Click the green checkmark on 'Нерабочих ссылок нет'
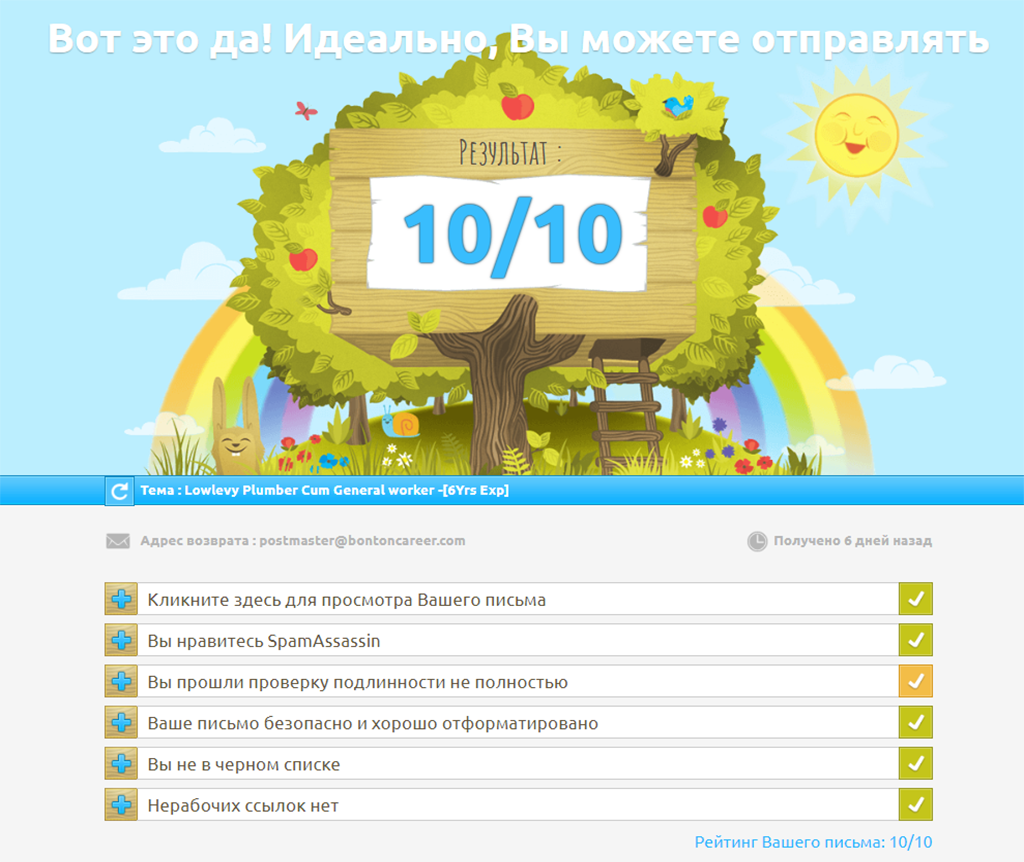1024x862 pixels. [x=915, y=803]
